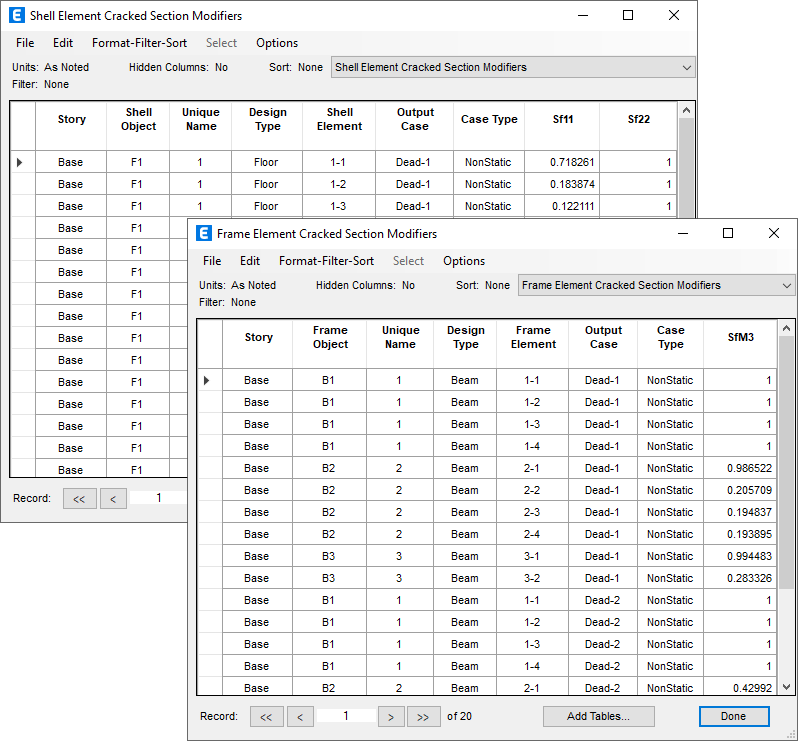
Task: Open Format-Filter-Sort menu in Frame window
Action: 326,261
